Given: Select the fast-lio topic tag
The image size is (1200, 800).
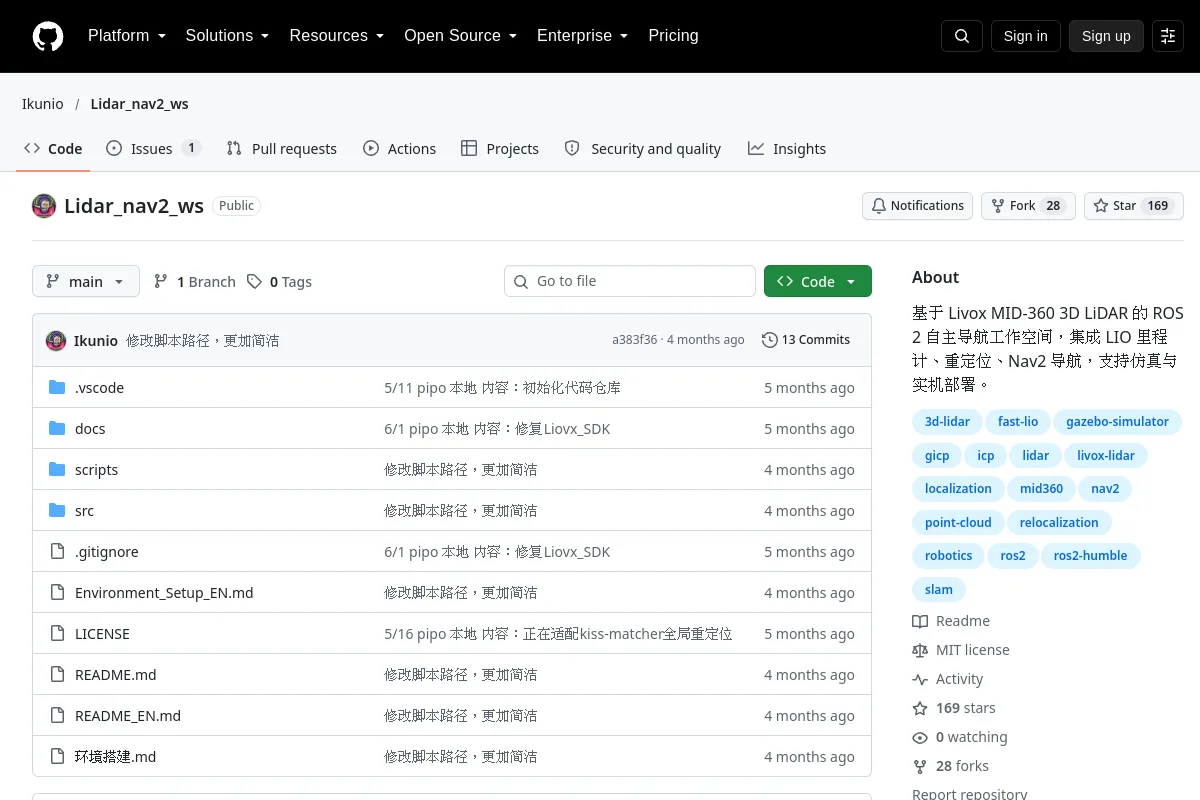Looking at the screenshot, I should tap(1018, 422).
